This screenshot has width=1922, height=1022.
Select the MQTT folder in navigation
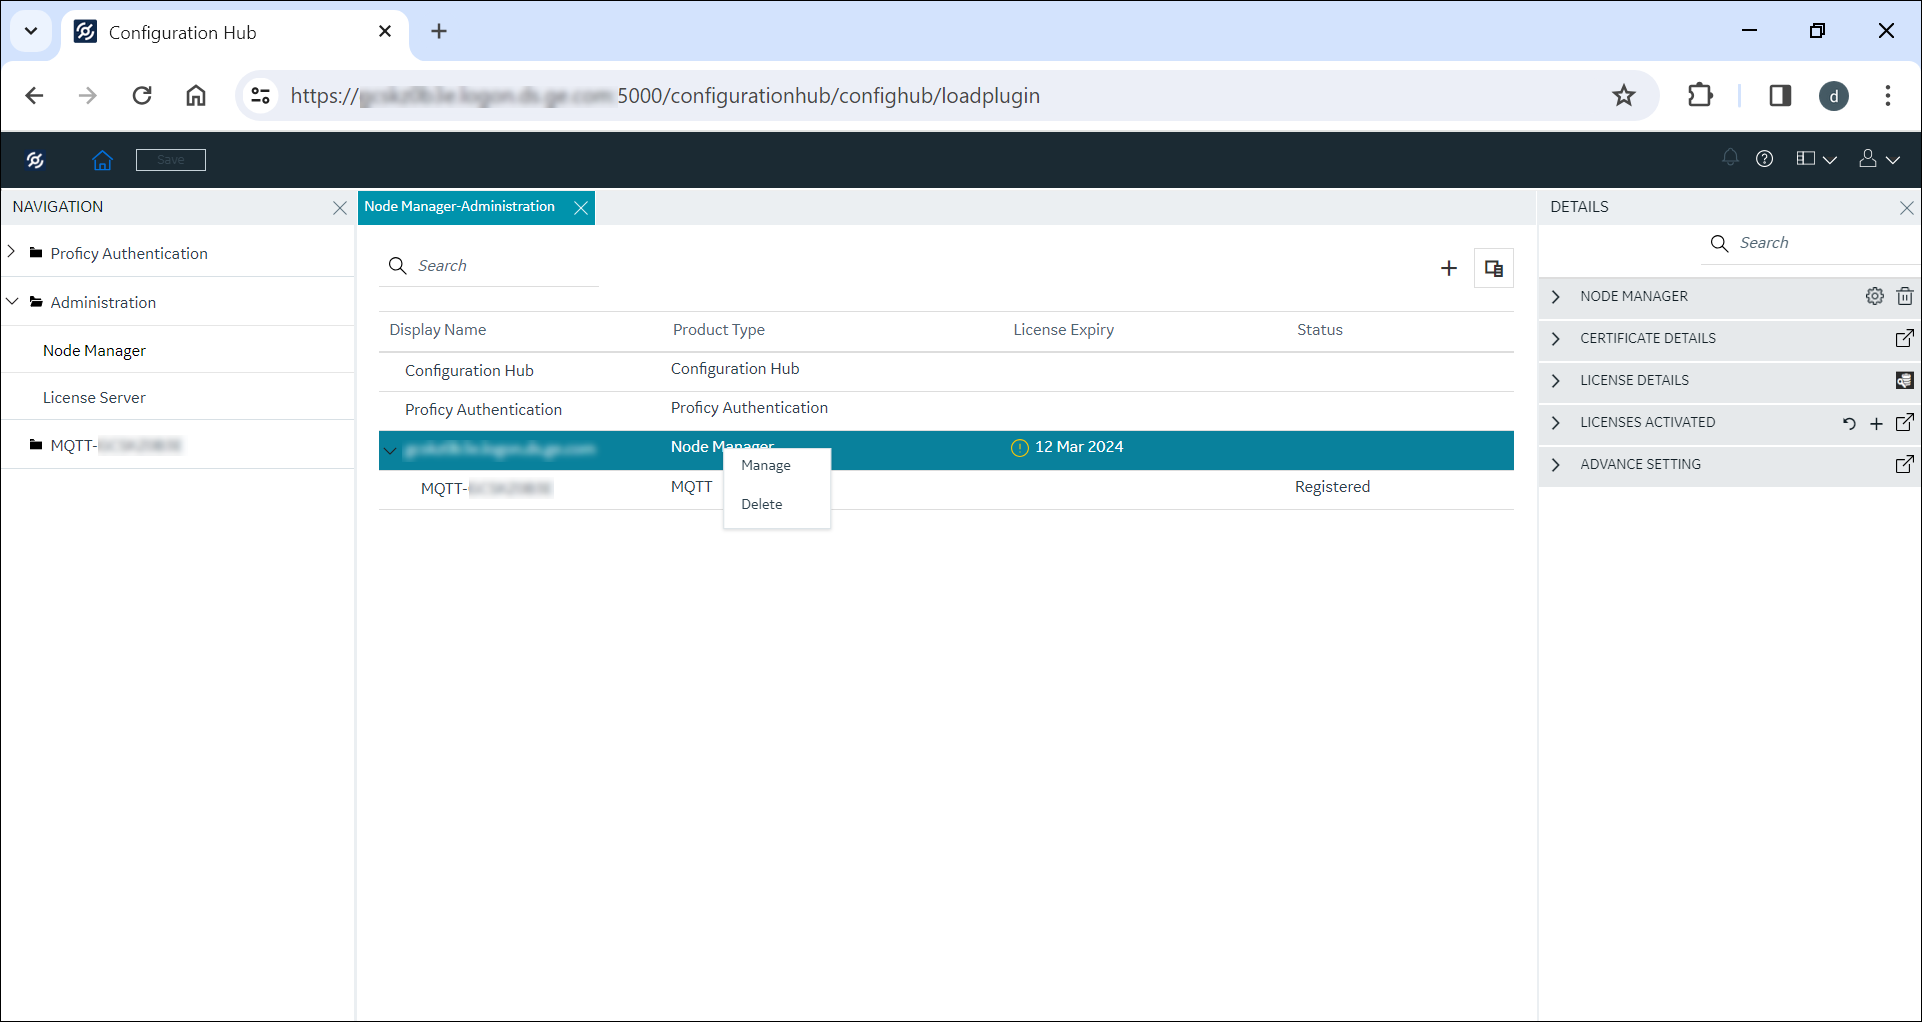click(115, 446)
